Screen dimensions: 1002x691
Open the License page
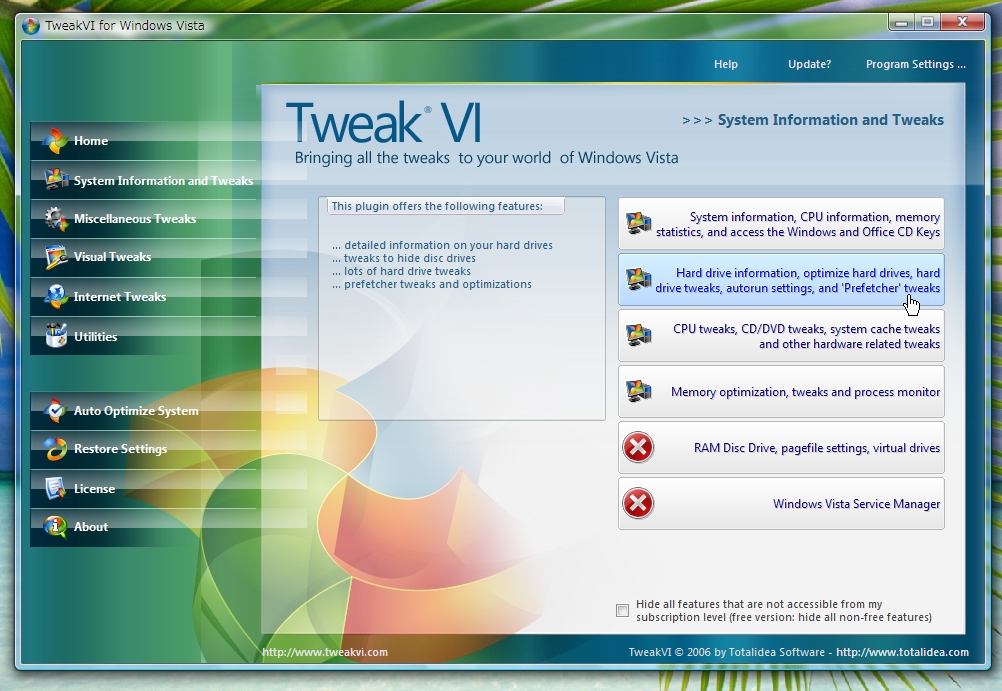click(143, 488)
